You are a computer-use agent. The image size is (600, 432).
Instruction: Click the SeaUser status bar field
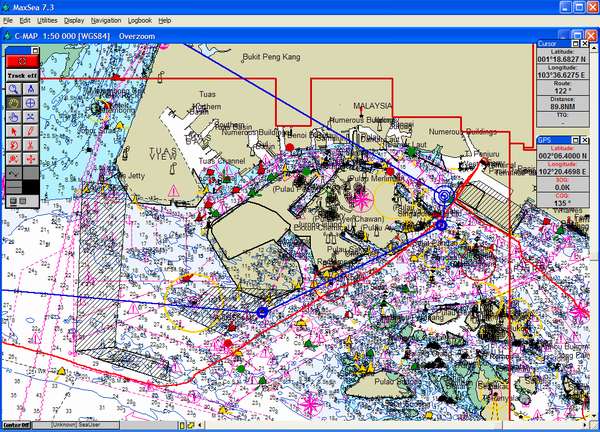coord(89,425)
